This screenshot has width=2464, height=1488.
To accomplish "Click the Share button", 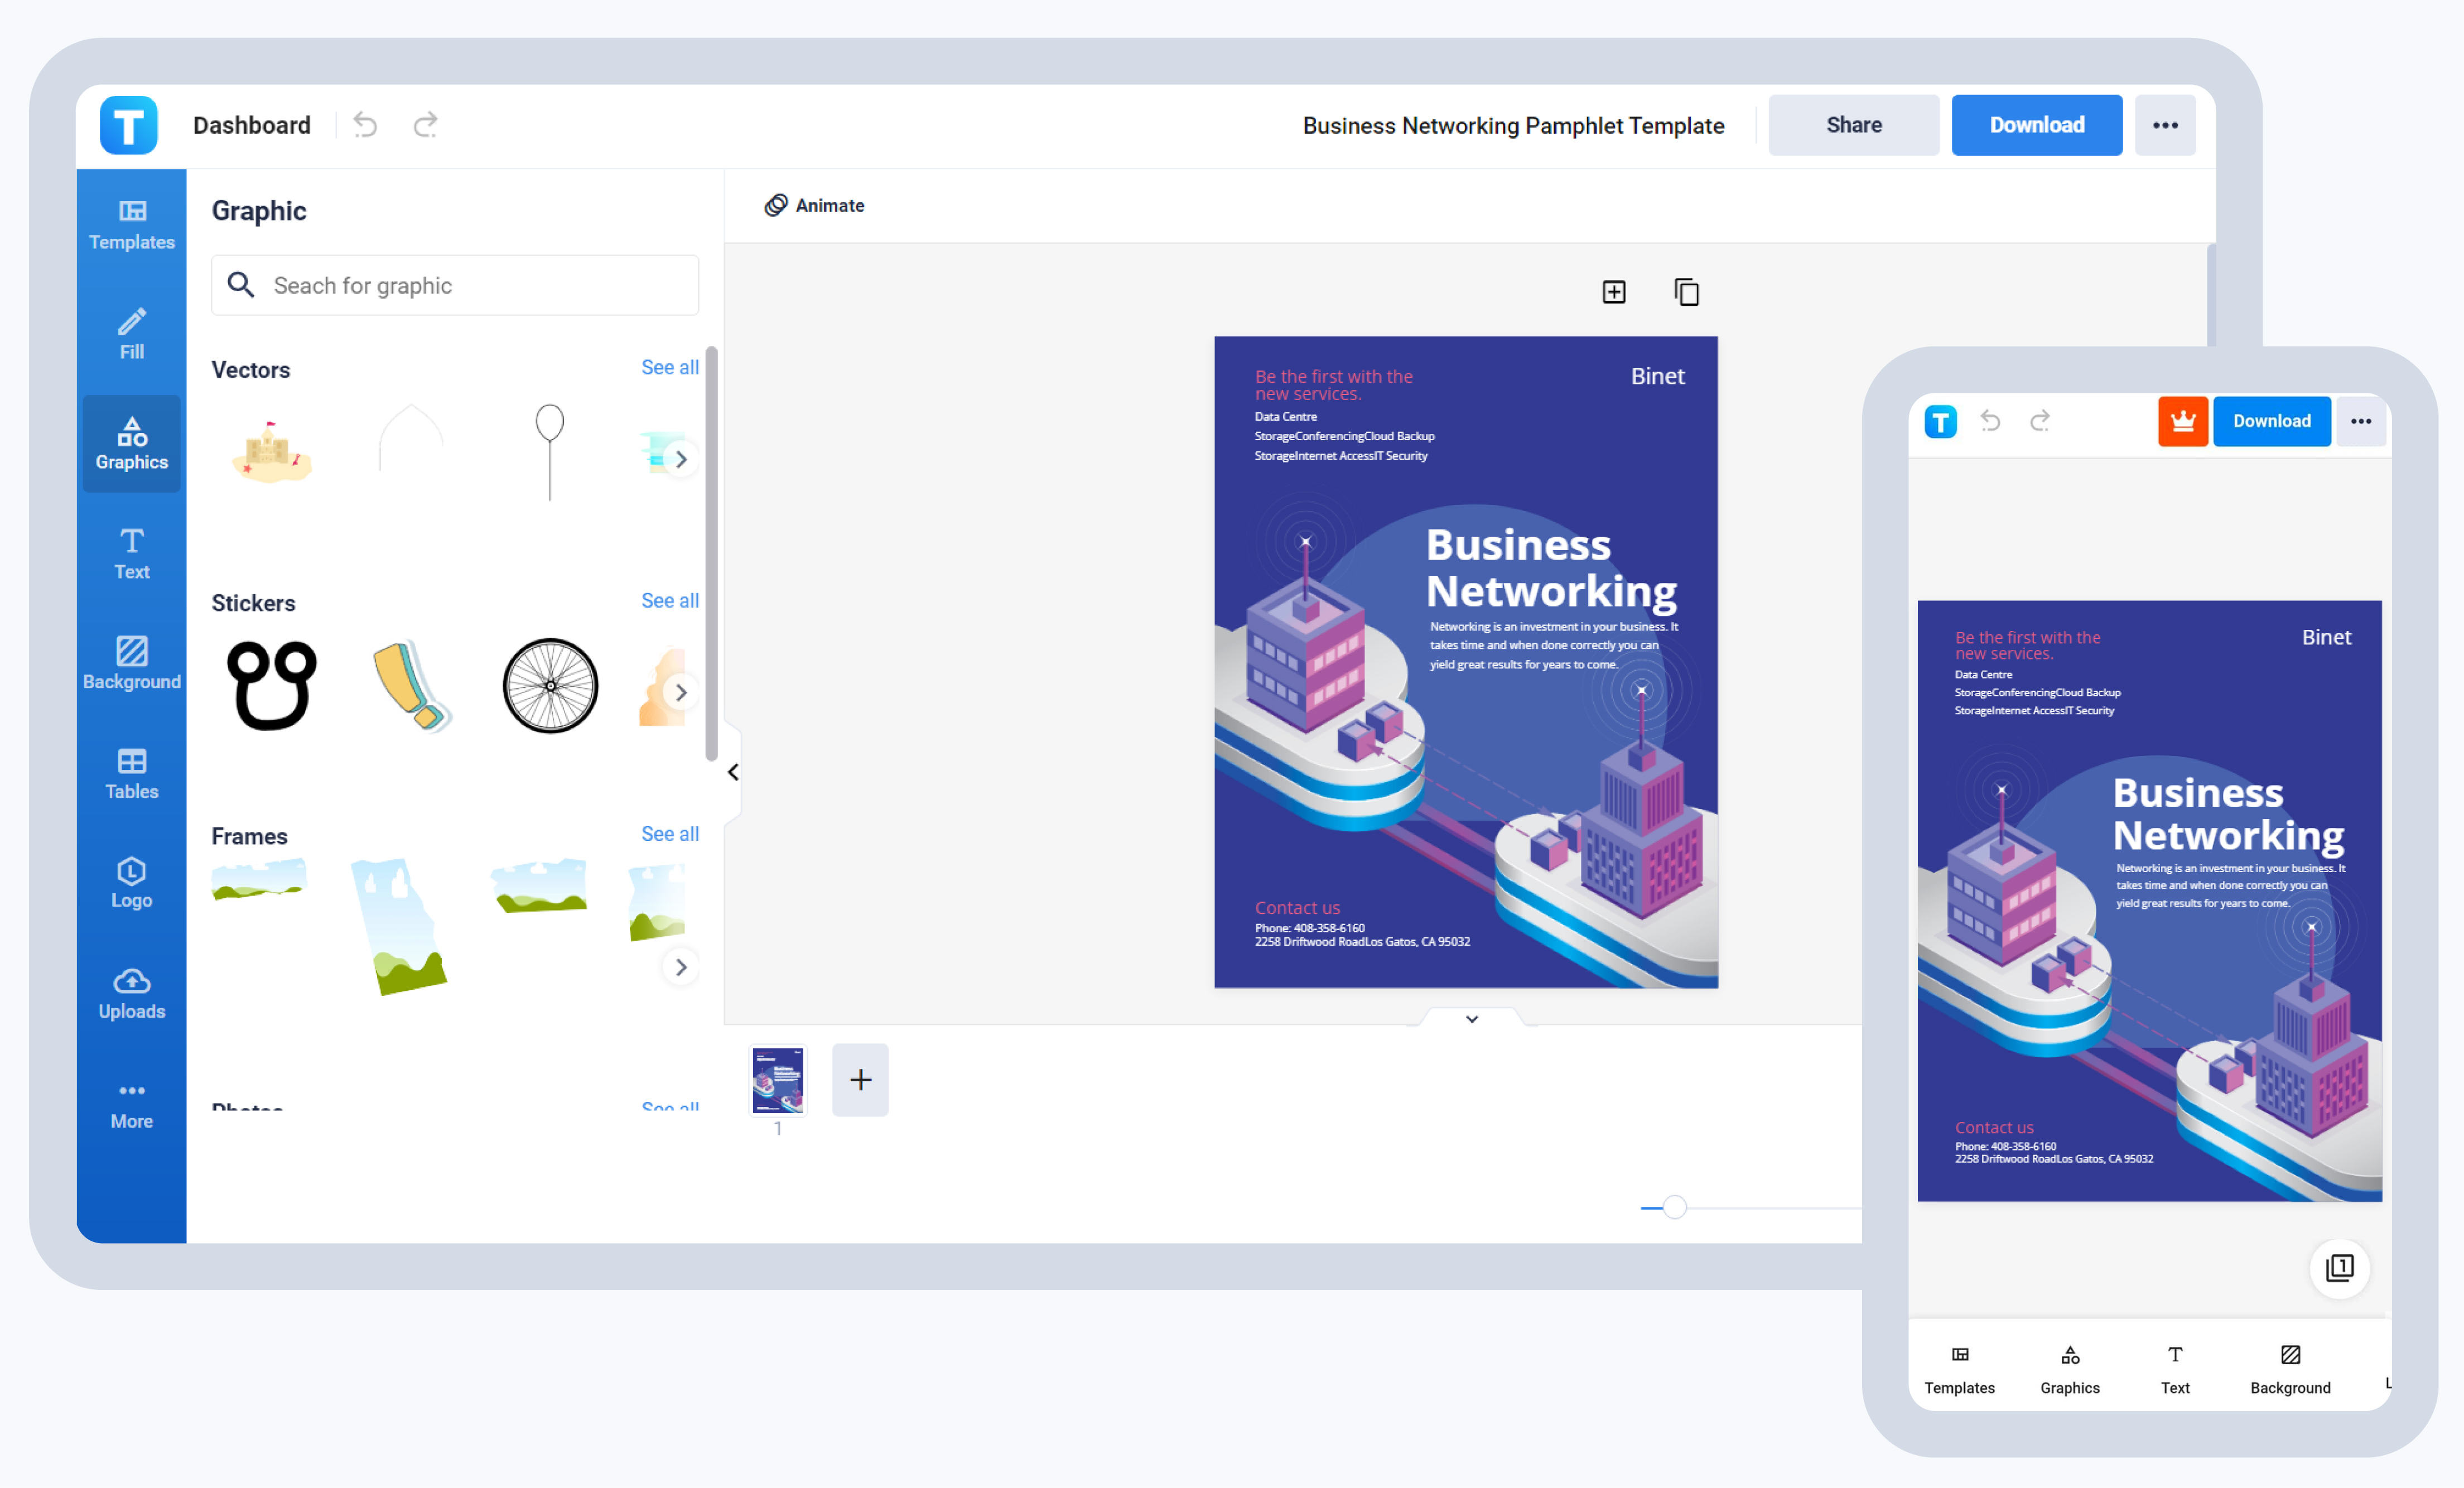I will [1853, 124].
